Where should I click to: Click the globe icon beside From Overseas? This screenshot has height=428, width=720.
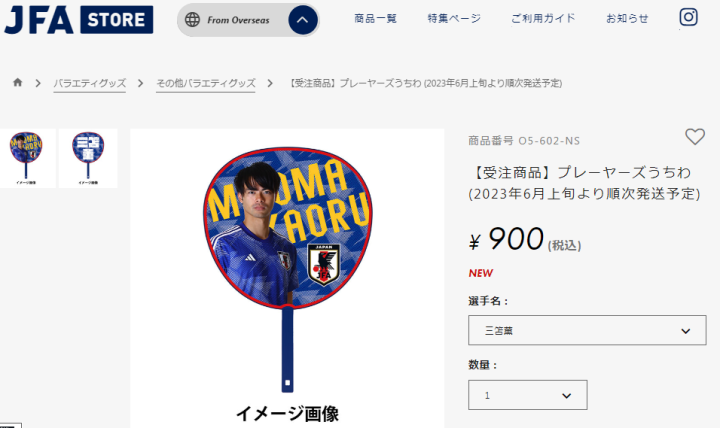(x=192, y=20)
